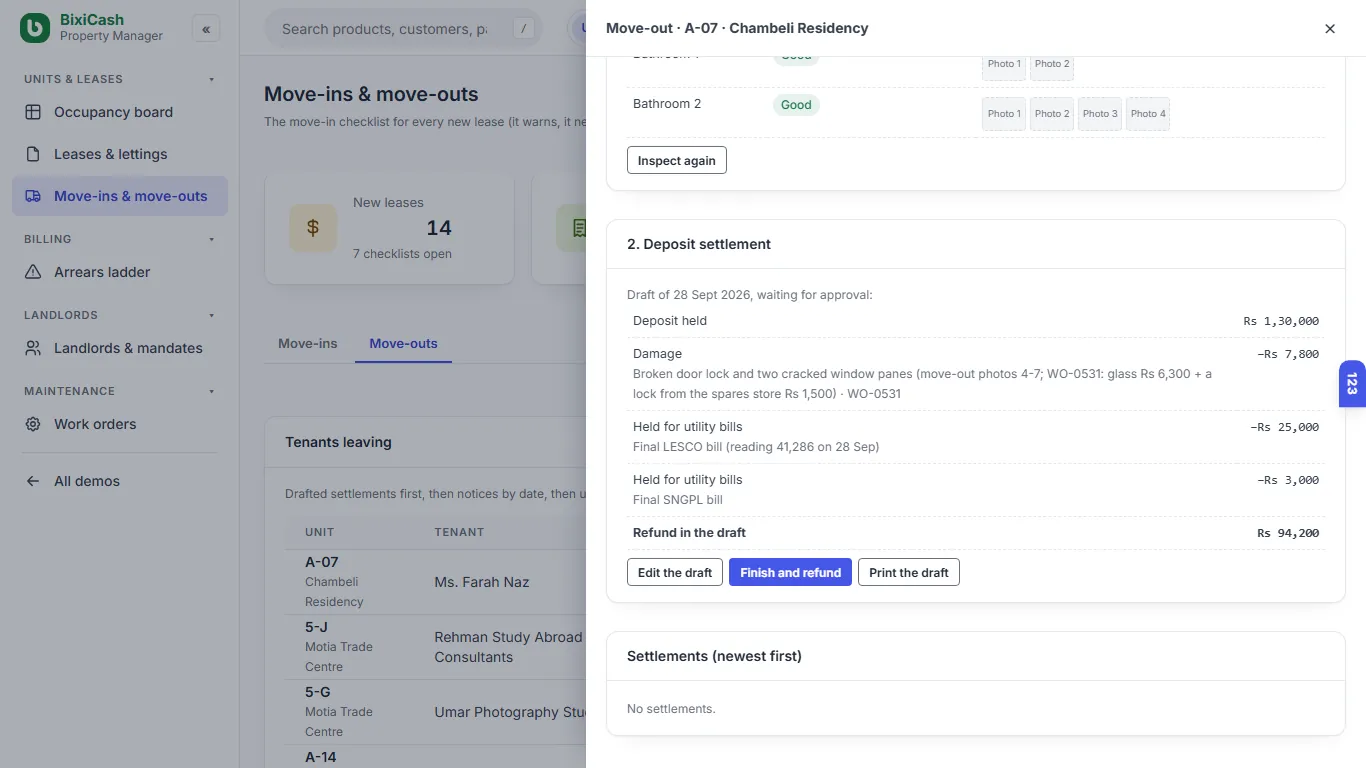The image size is (1366, 768).
Task: Click the Edit the draft button
Action: pyautogui.click(x=675, y=572)
